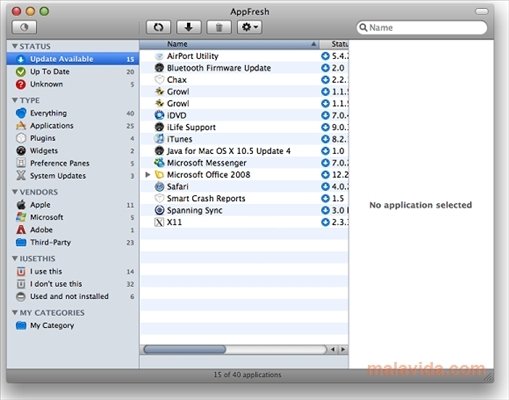Click the download update arrow button

[189, 27]
